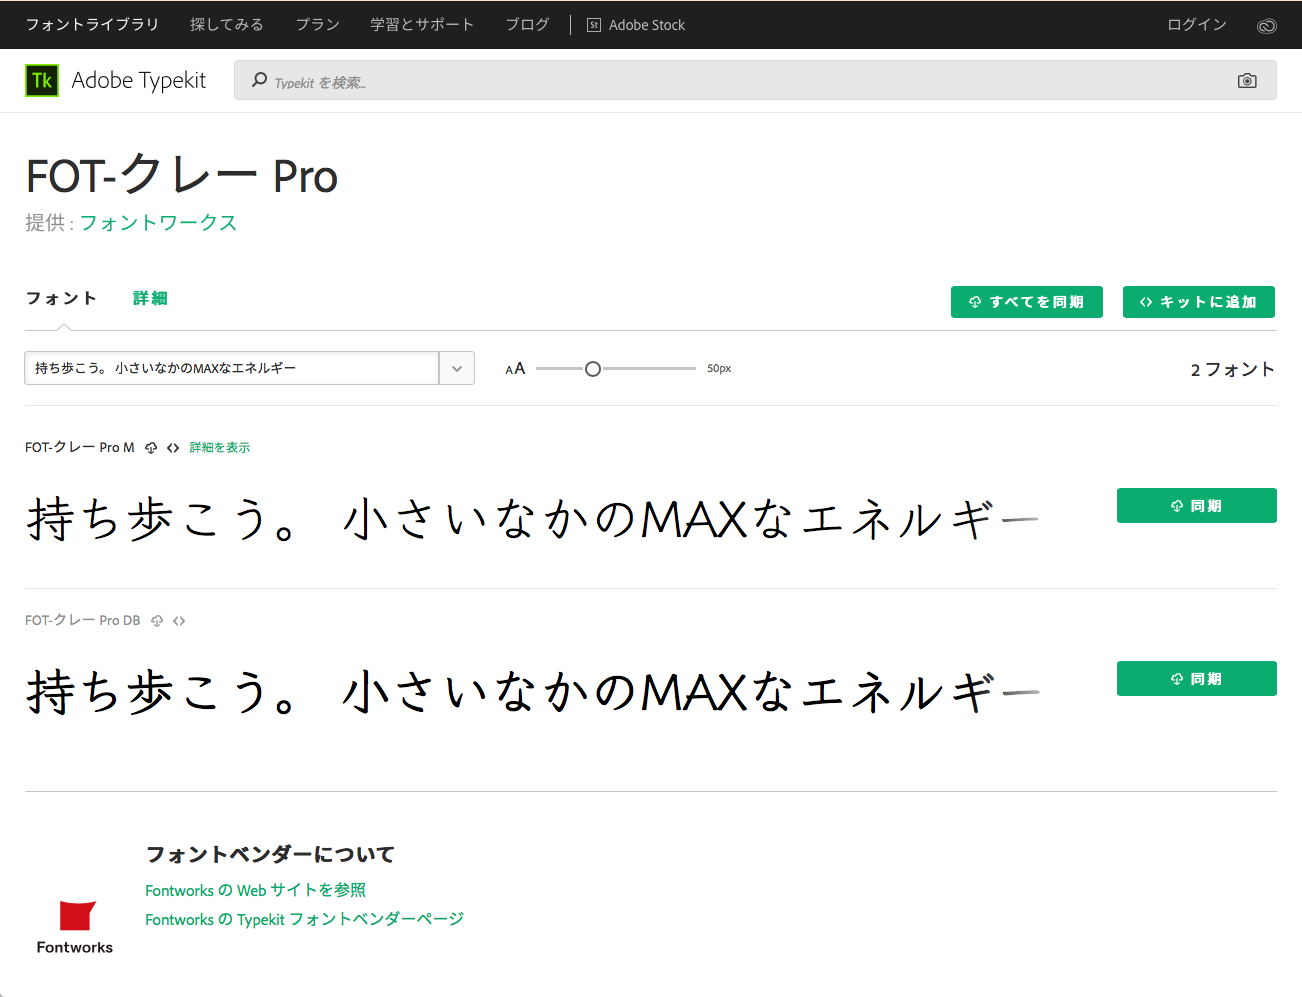The width and height of the screenshot is (1302, 997).
Task: Click the small-large text size icon
Action: (x=515, y=369)
